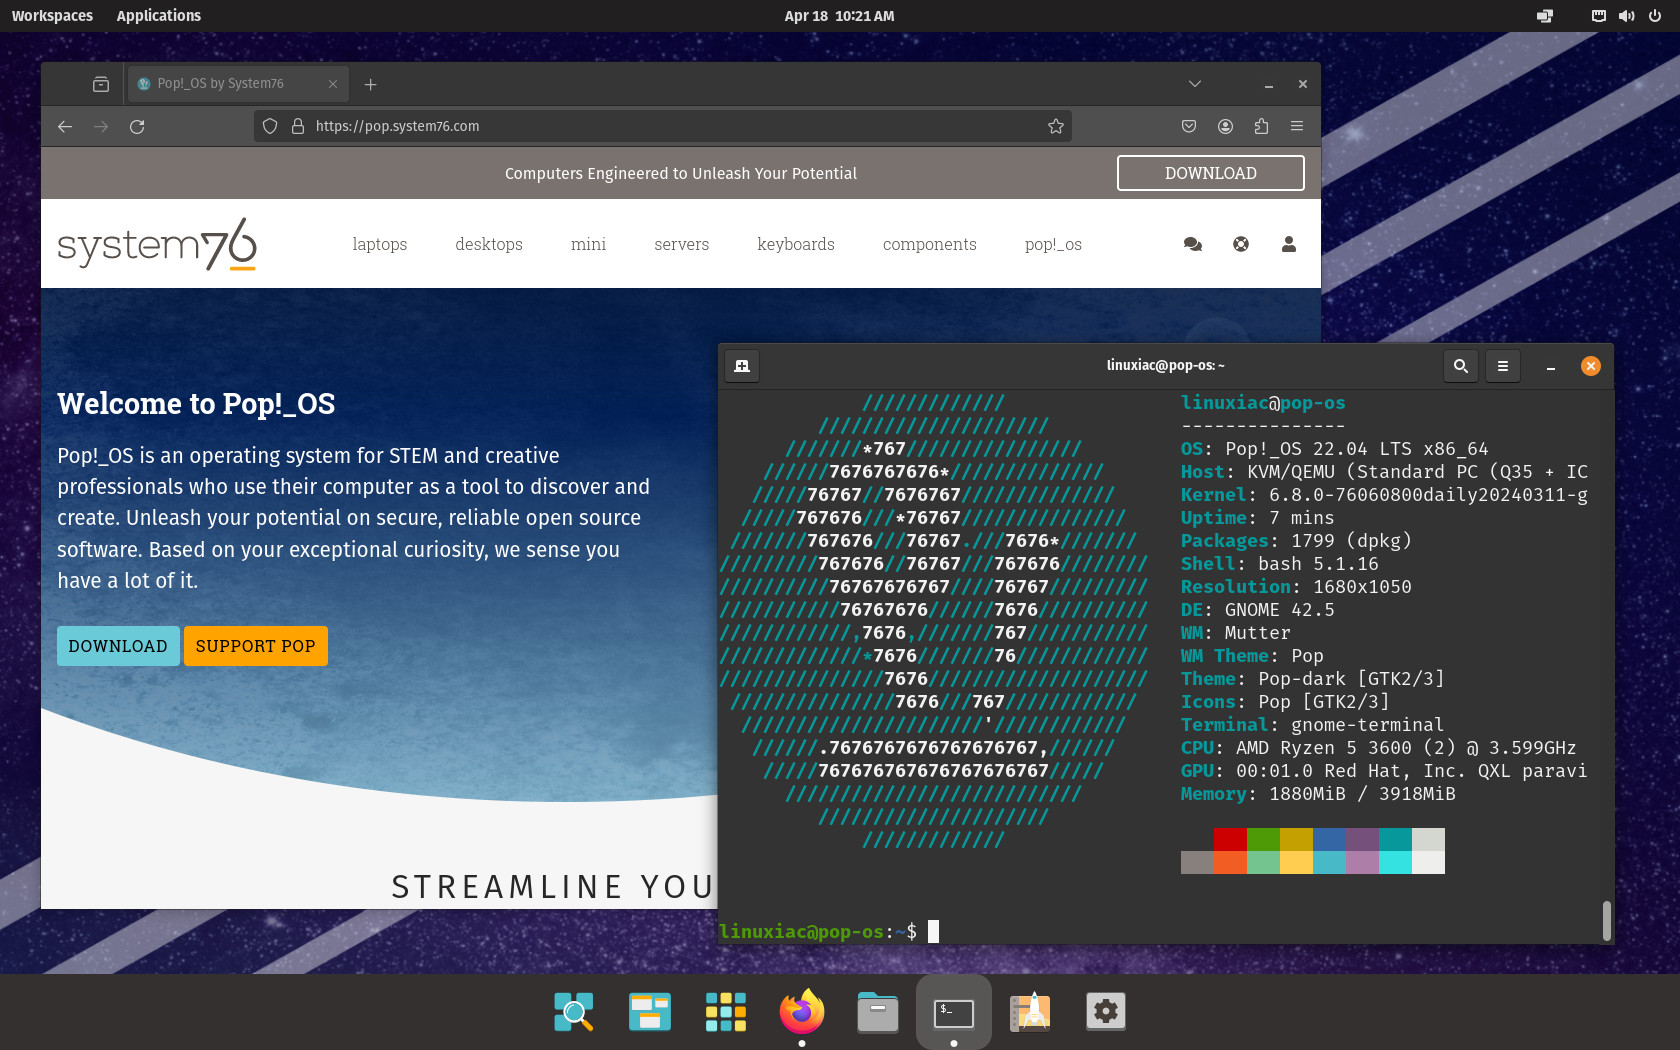Open Workspaces overview in top bar

52,16
